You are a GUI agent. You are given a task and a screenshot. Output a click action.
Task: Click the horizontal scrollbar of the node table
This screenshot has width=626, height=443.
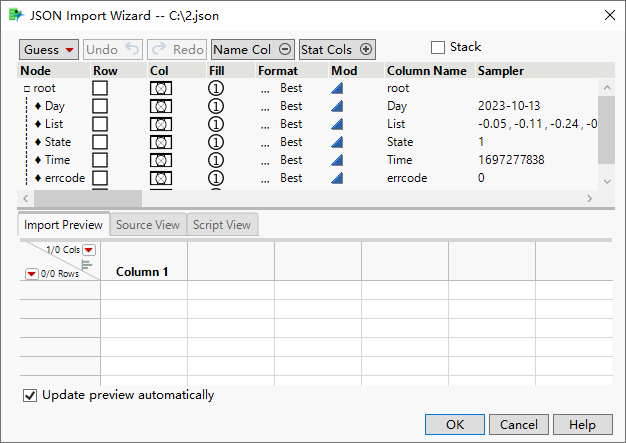(x=300, y=199)
